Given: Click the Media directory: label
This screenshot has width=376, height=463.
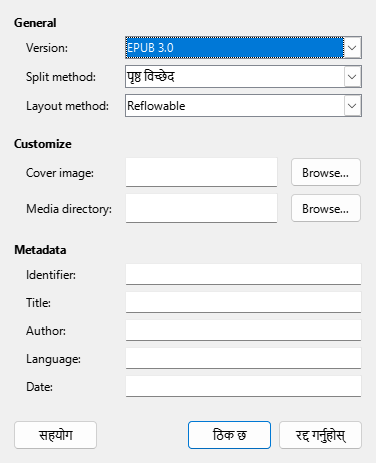Looking at the screenshot, I should point(69,209).
